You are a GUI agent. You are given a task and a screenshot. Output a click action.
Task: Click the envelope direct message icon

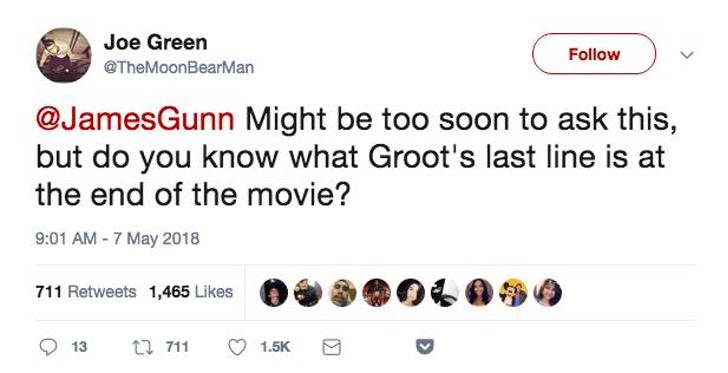pos(332,347)
